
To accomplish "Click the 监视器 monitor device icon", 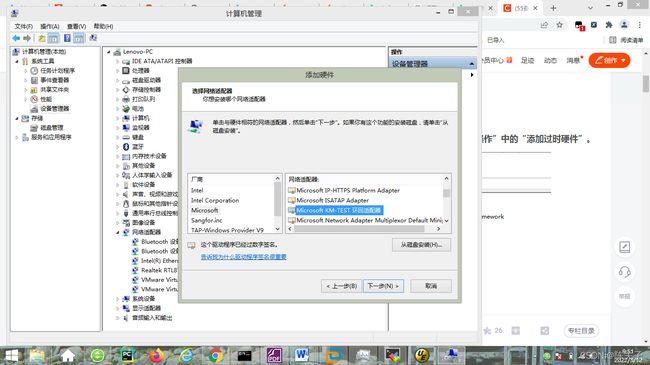I will tap(126, 127).
